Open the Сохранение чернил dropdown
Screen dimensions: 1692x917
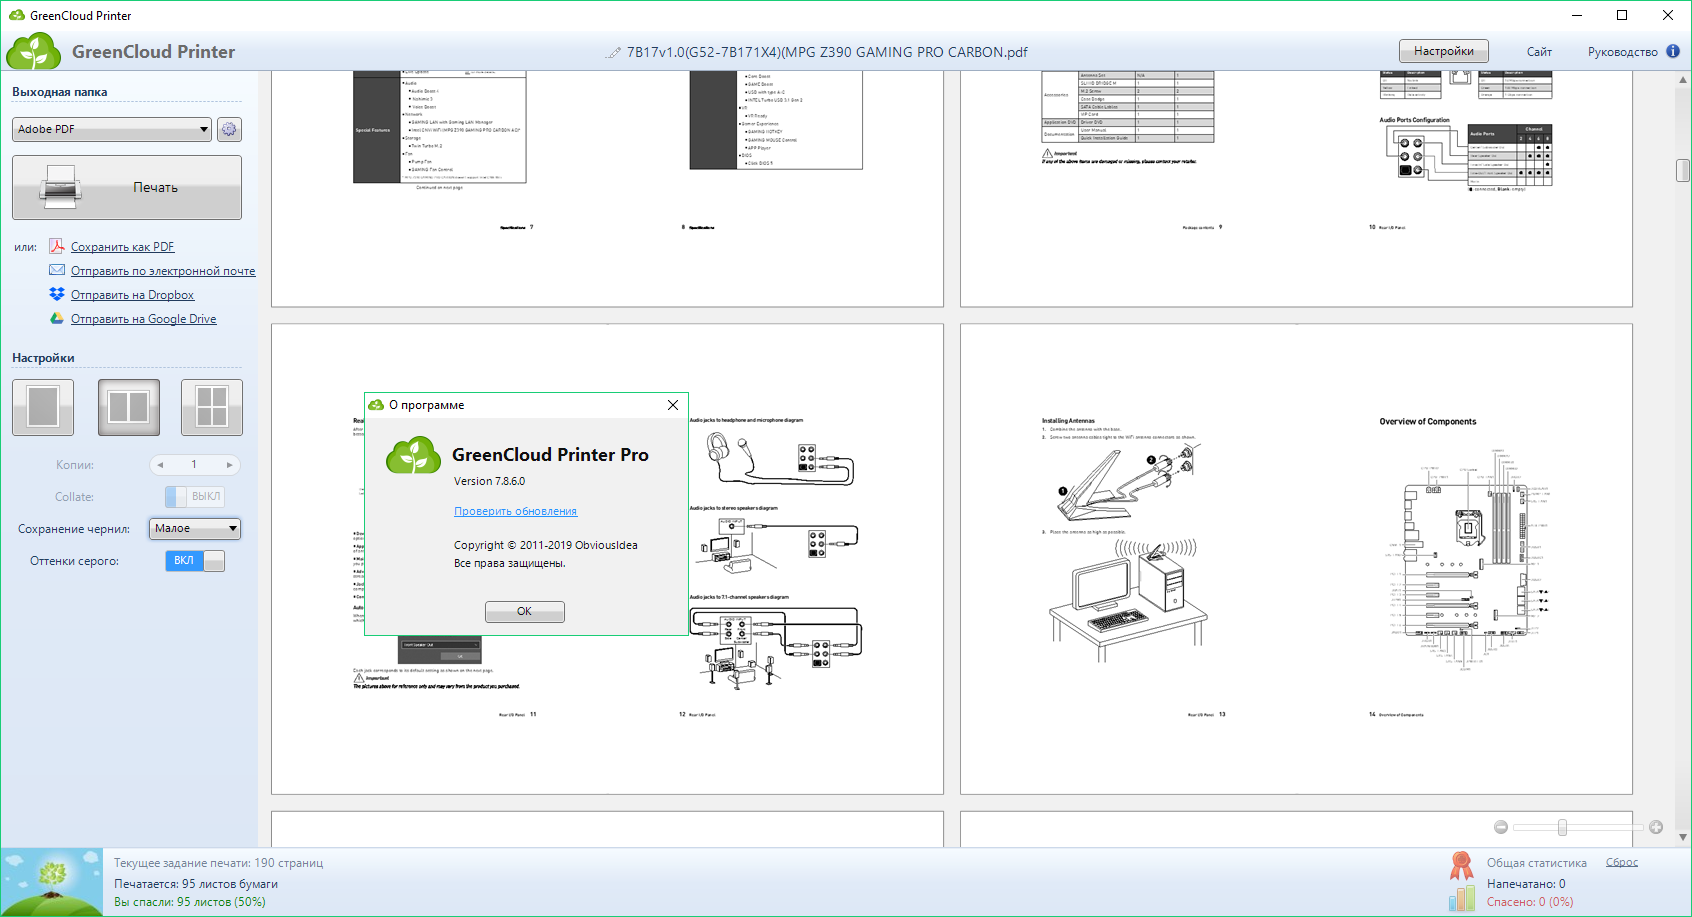click(195, 528)
